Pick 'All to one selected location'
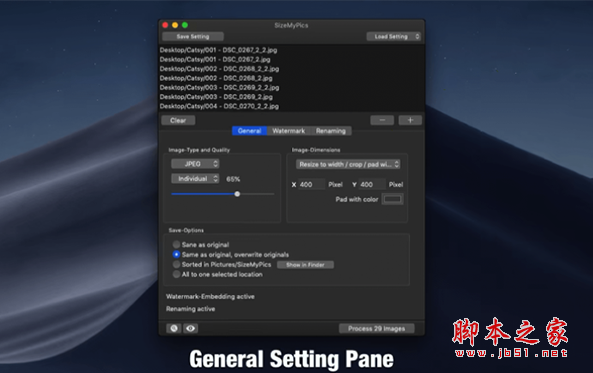The height and width of the screenshot is (373, 593). pos(176,274)
